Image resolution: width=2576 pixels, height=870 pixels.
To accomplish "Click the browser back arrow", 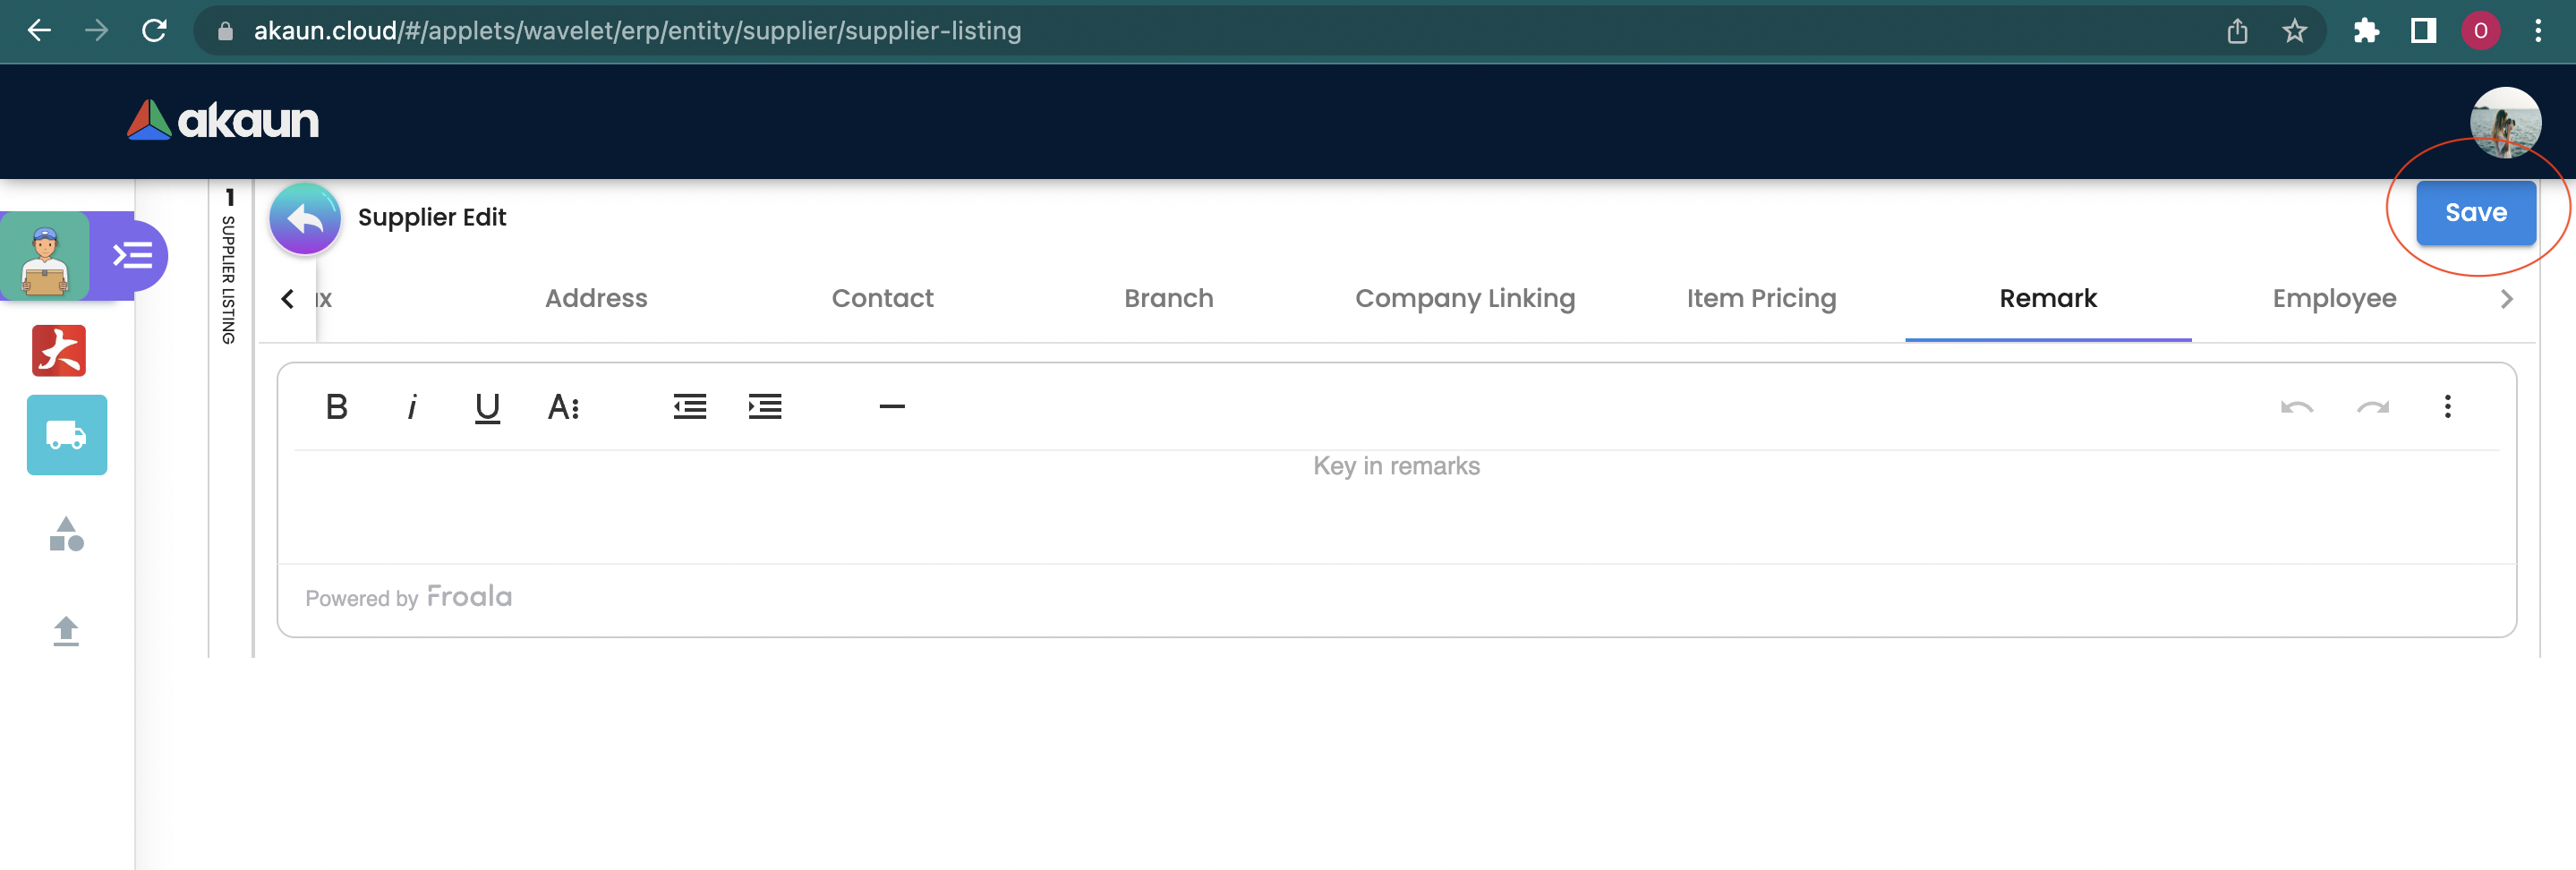I will 39,31.
